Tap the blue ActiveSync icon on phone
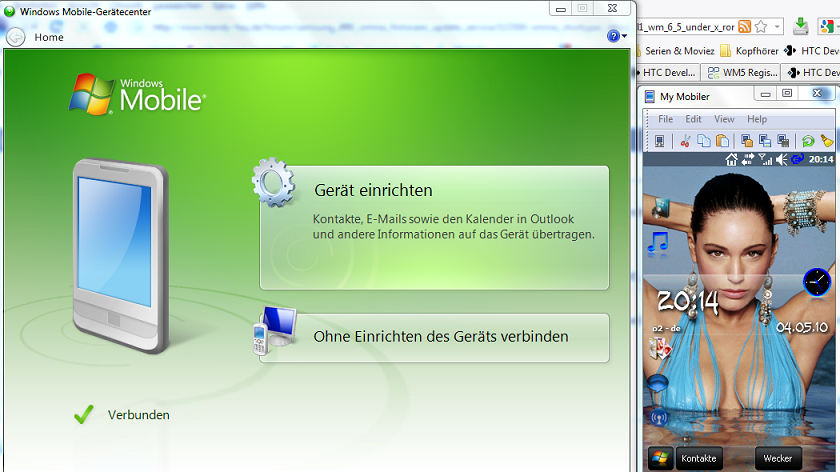 click(798, 159)
